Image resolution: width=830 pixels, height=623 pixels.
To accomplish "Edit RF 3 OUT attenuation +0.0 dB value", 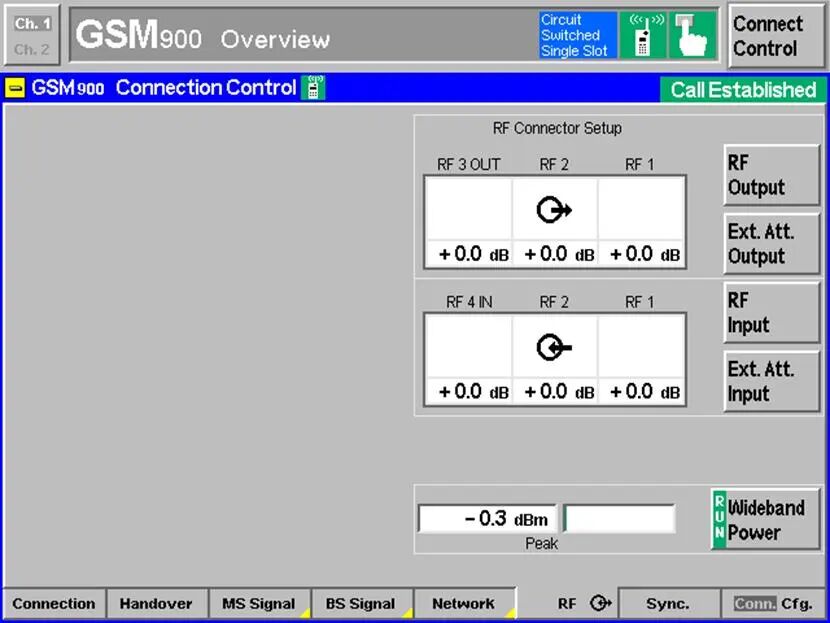I will pos(469,254).
